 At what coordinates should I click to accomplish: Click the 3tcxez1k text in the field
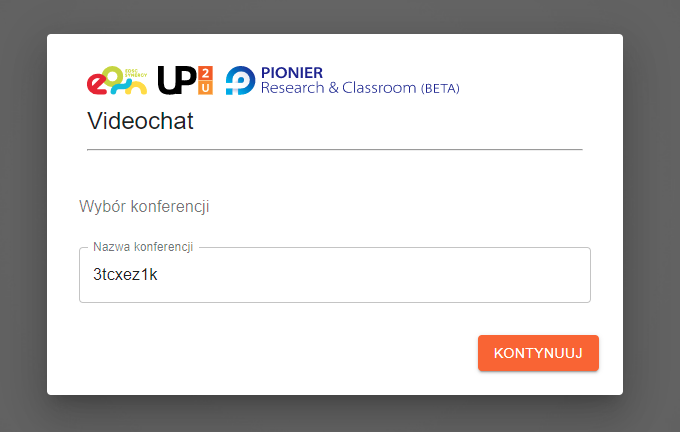pyautogui.click(x=125, y=275)
